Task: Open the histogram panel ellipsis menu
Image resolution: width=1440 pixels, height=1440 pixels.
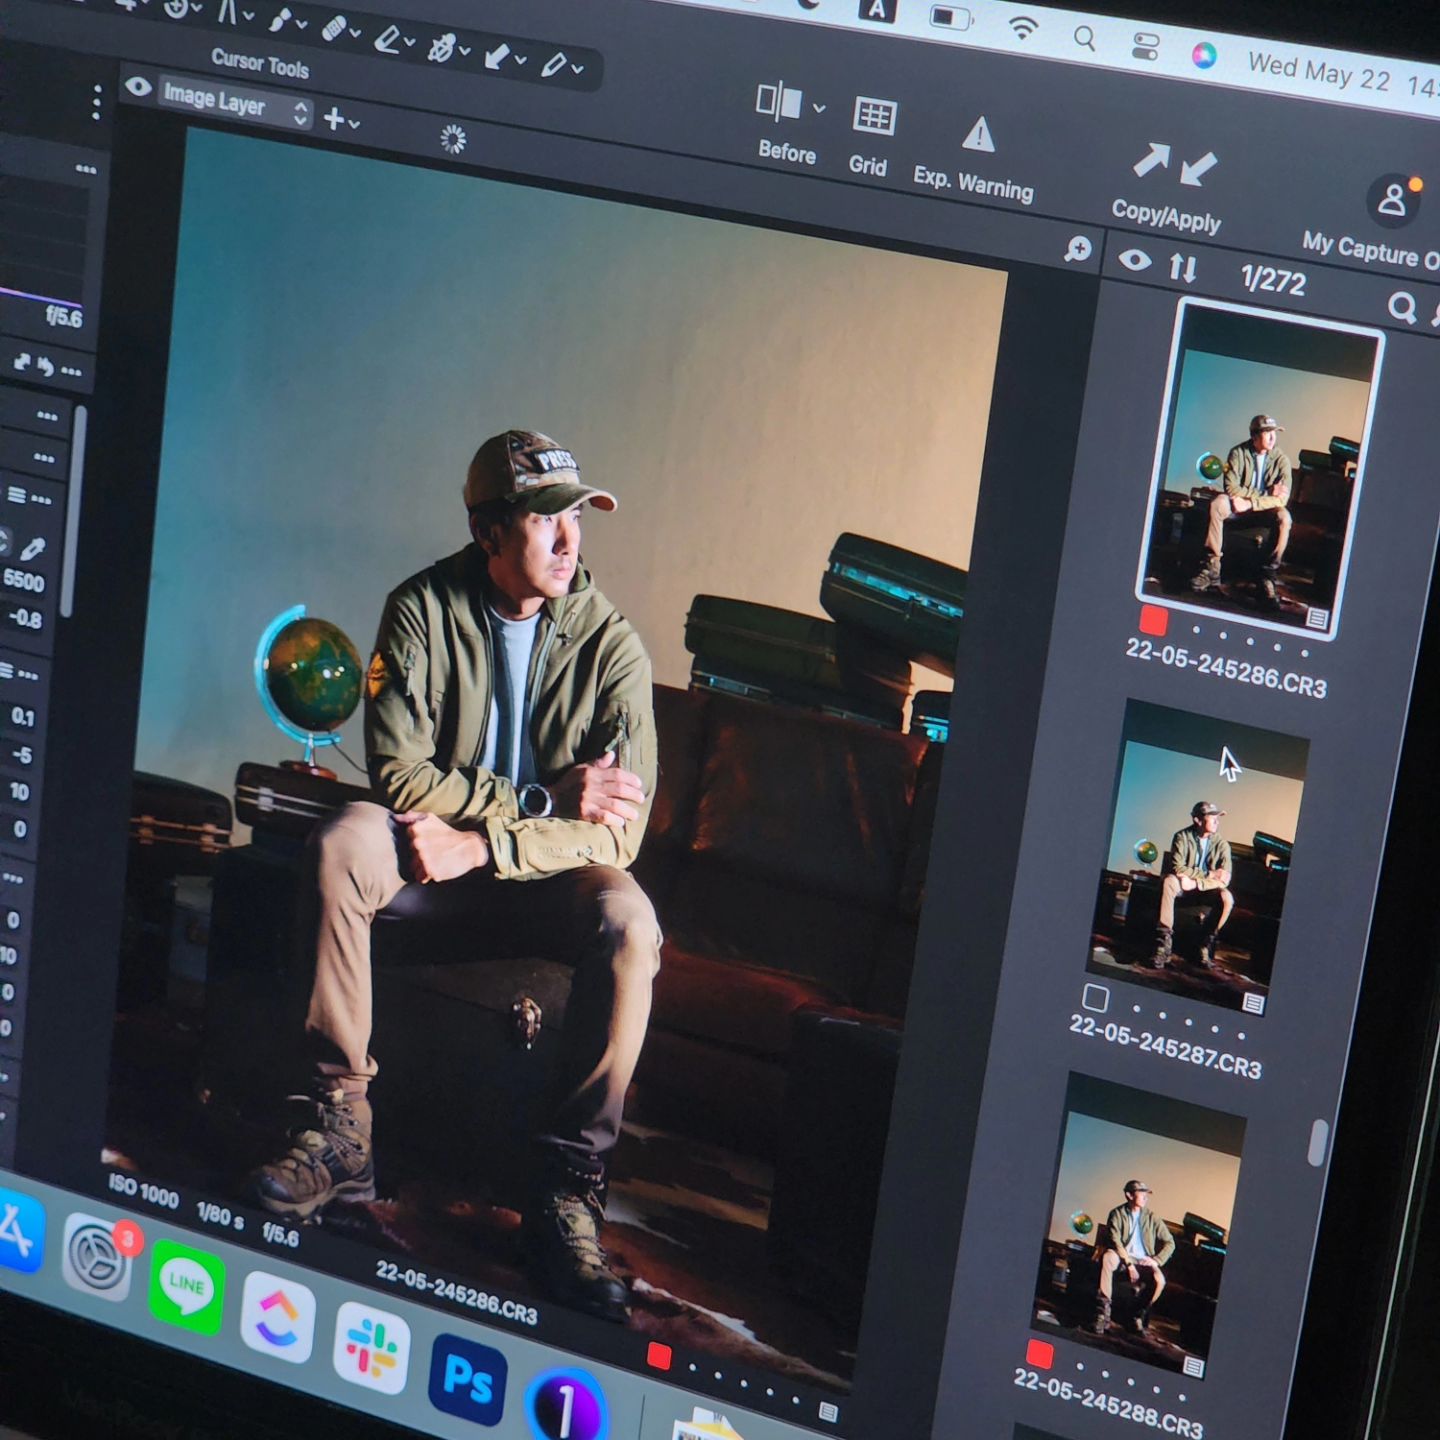Action: (x=86, y=169)
